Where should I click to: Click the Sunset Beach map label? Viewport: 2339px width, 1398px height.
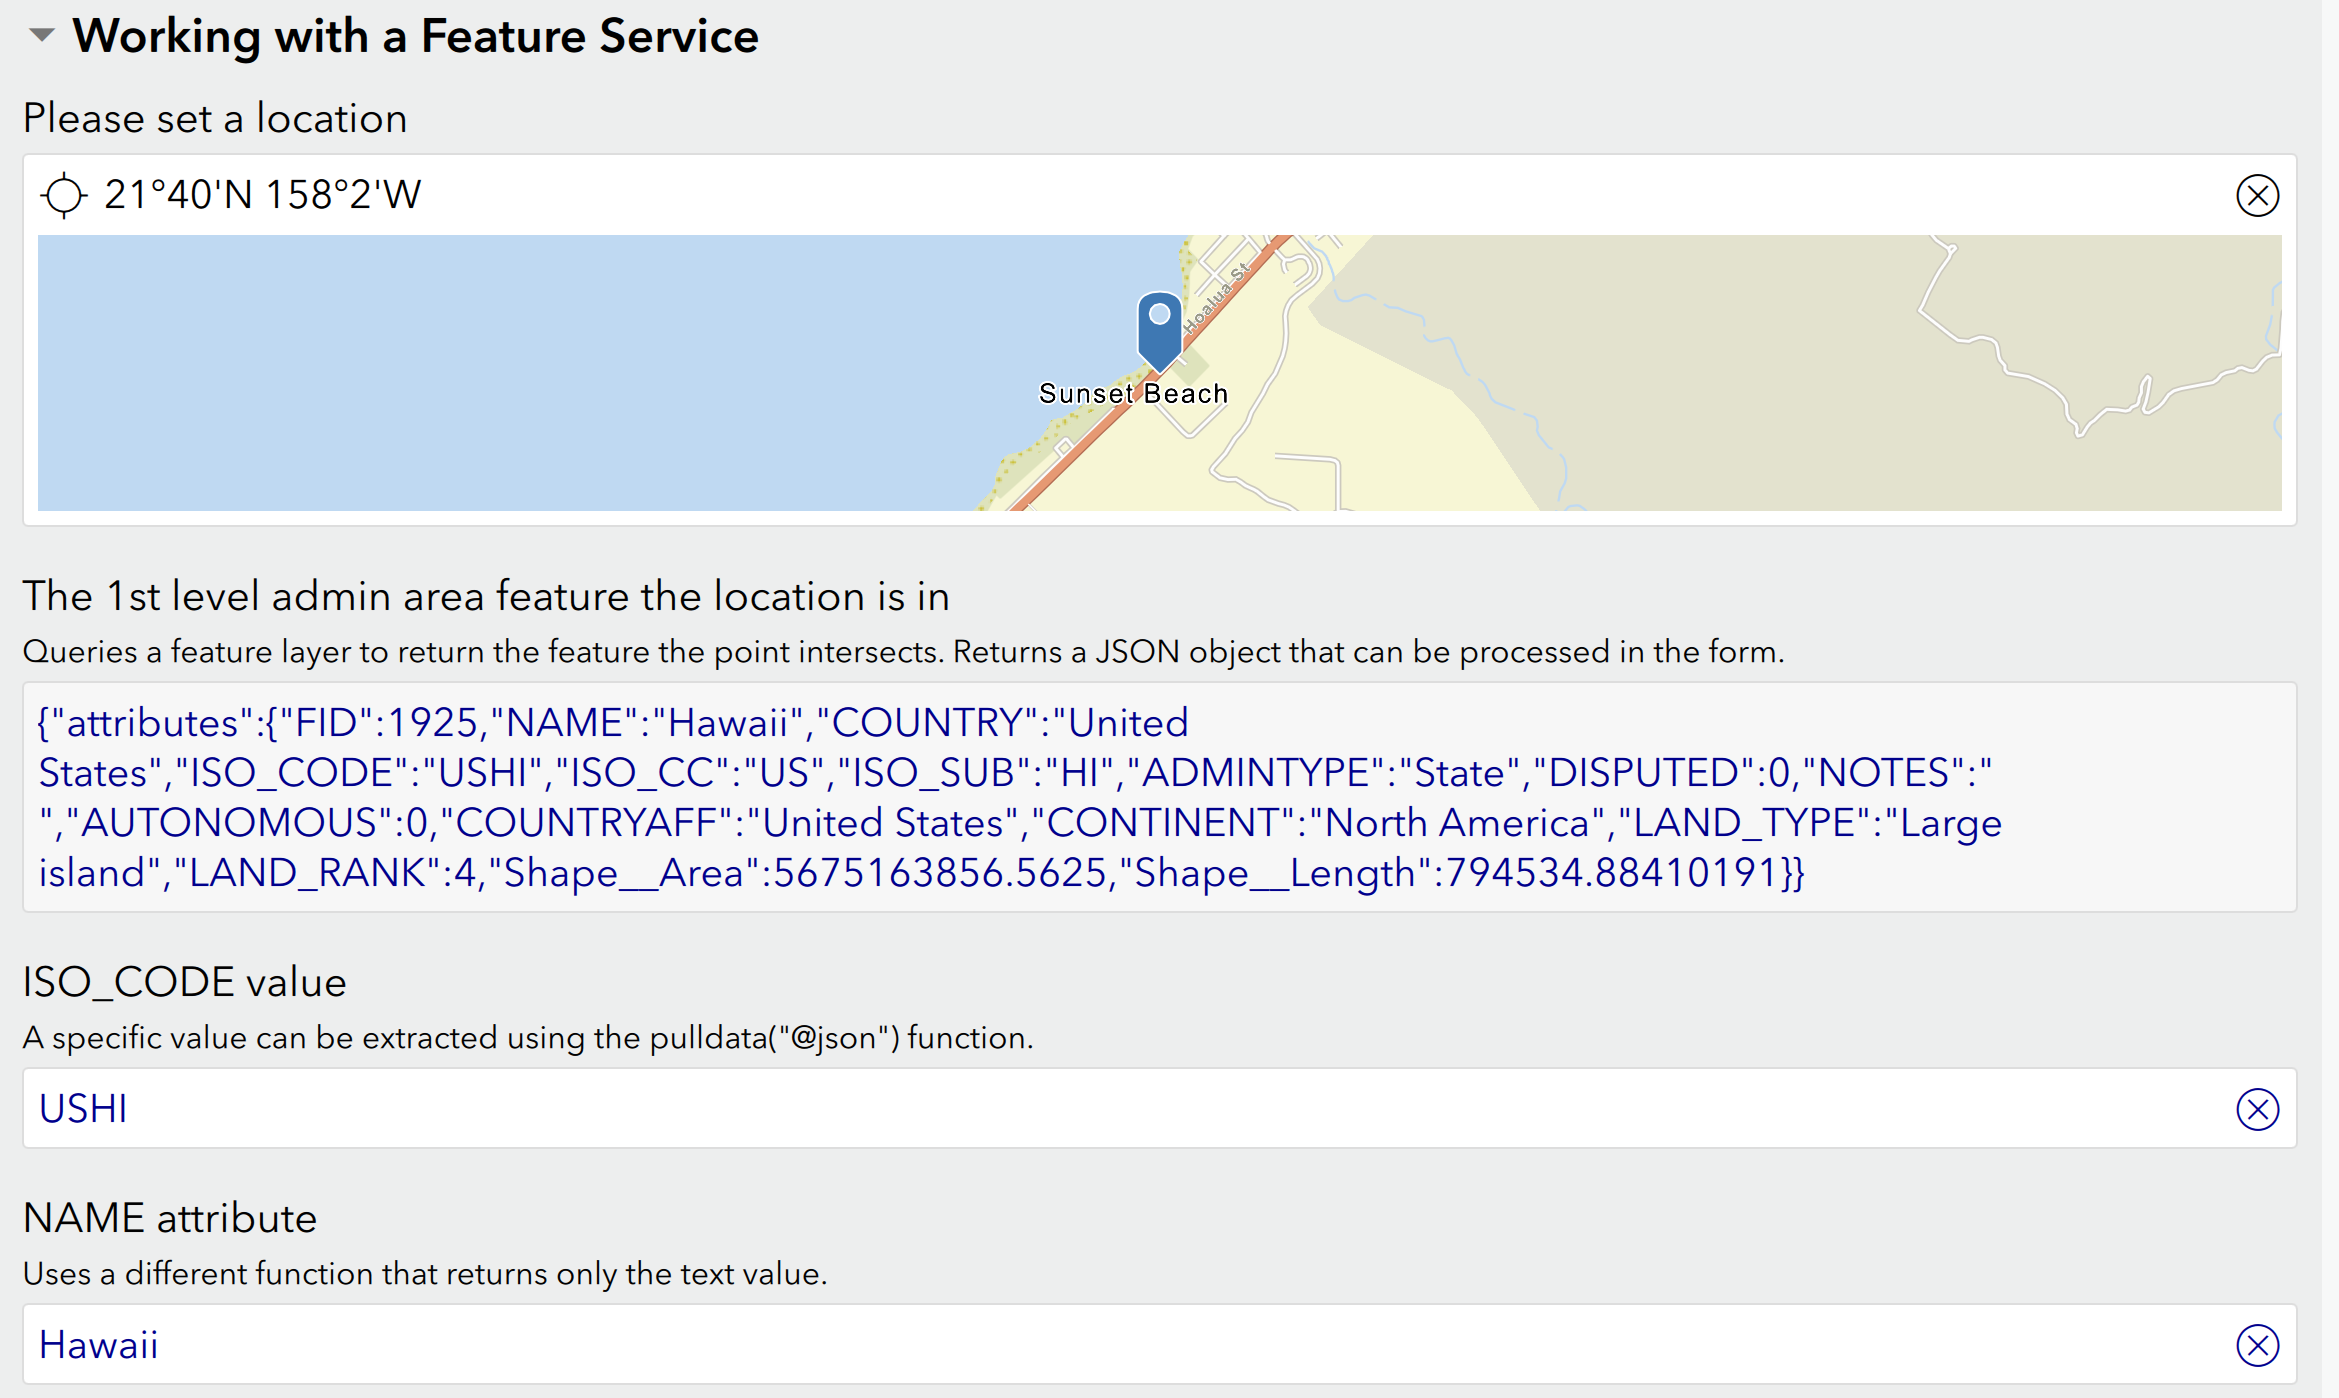tap(1132, 394)
